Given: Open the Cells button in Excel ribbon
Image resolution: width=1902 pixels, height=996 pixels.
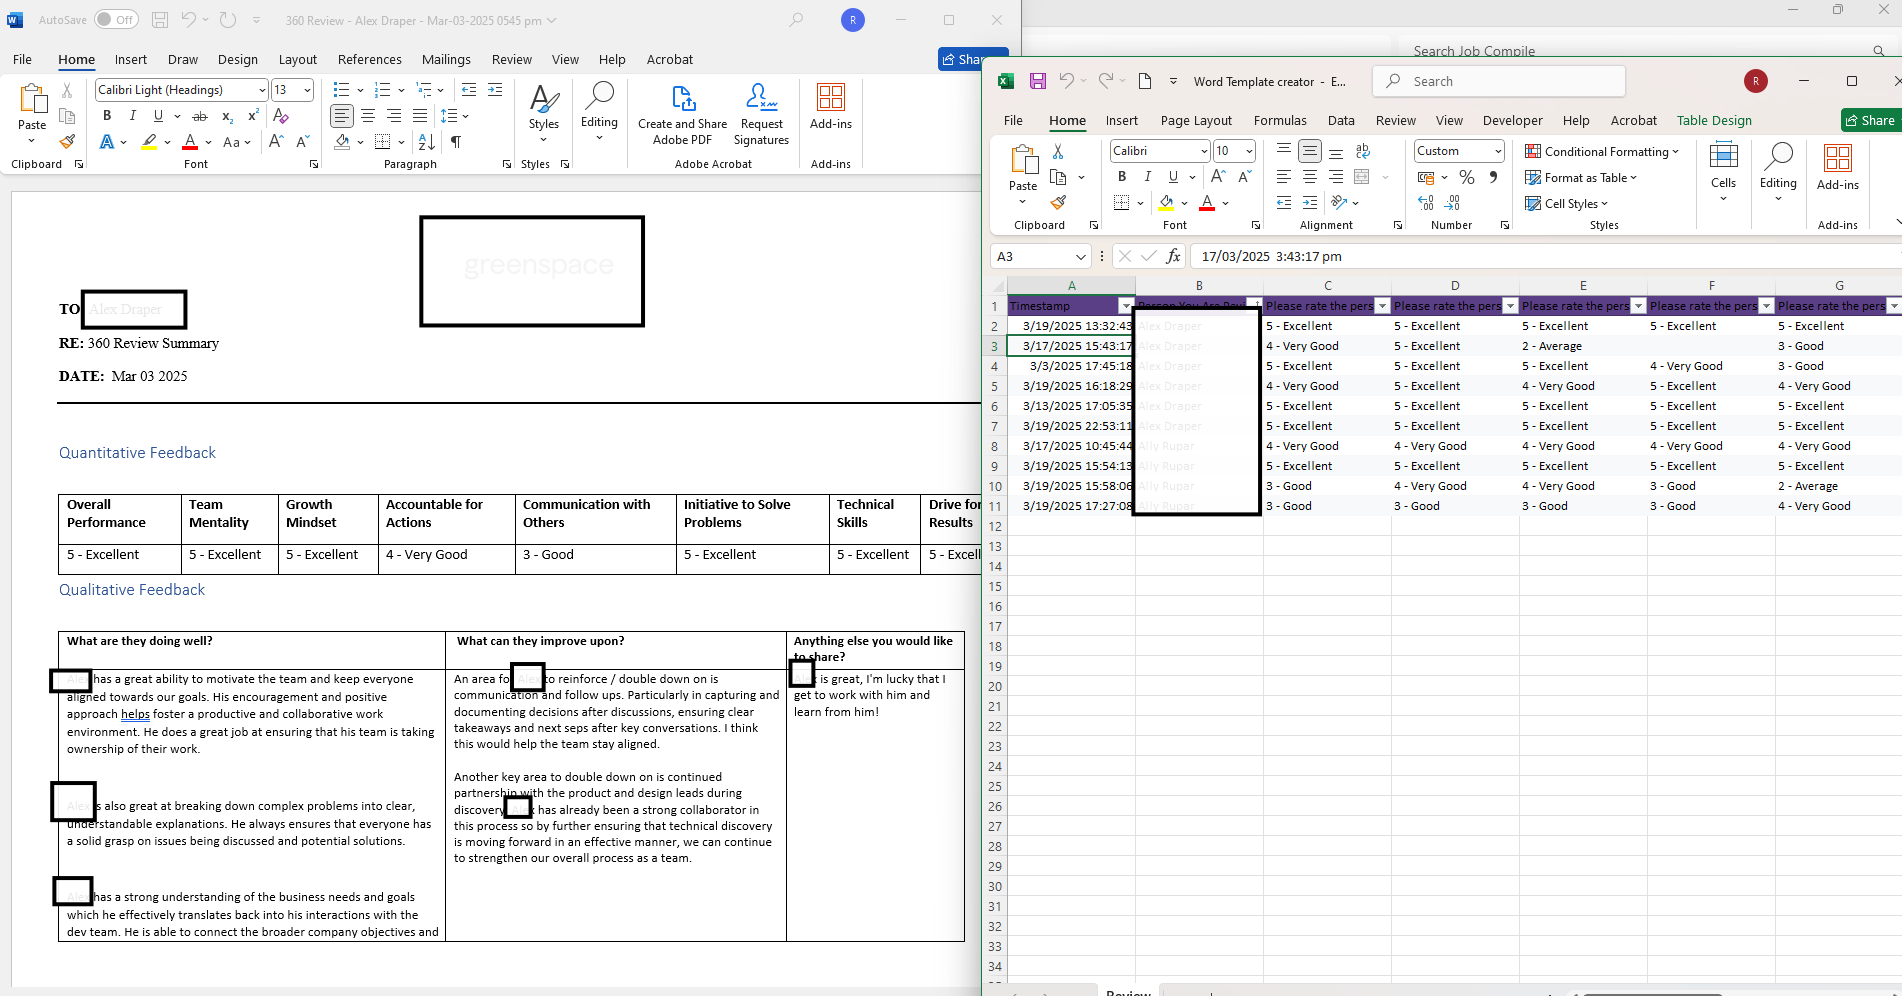Looking at the screenshot, I should [x=1723, y=172].
